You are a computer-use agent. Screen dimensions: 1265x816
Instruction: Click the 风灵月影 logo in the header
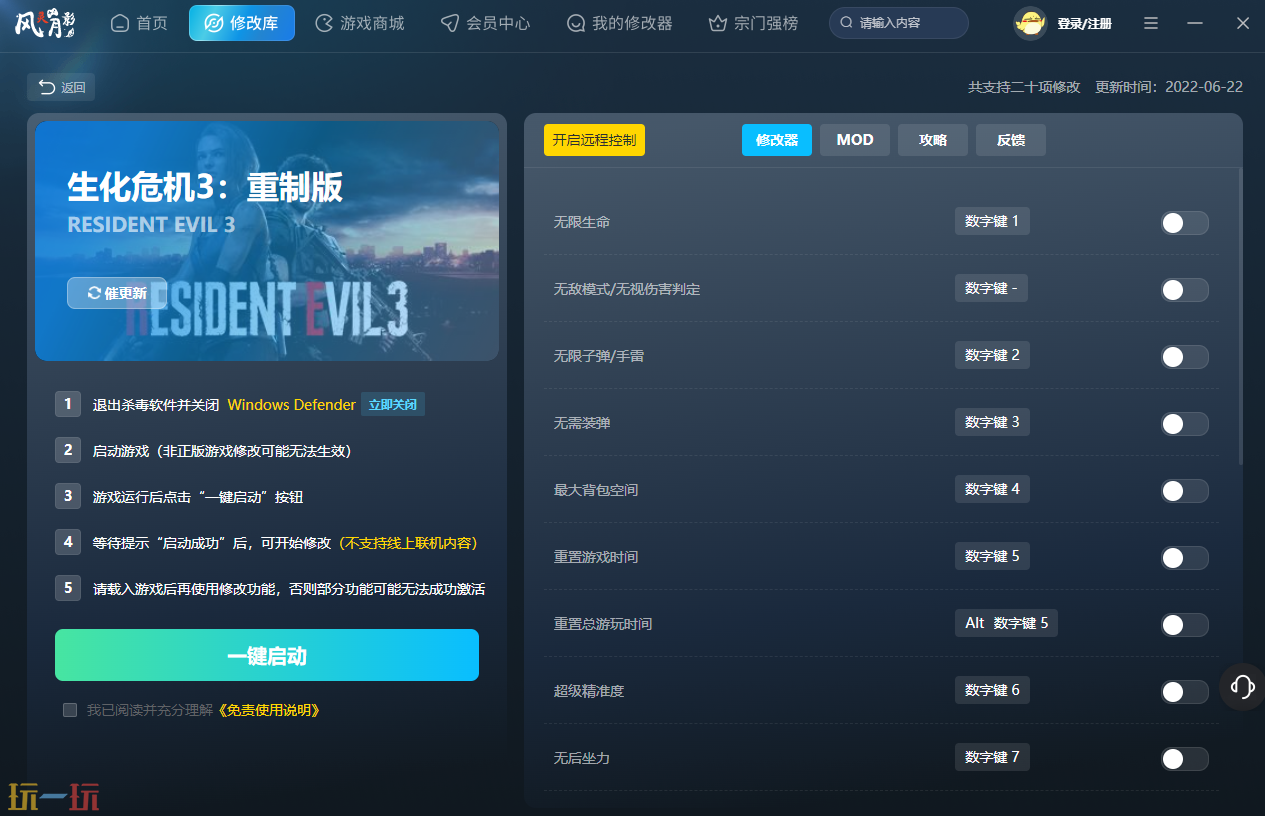point(45,22)
